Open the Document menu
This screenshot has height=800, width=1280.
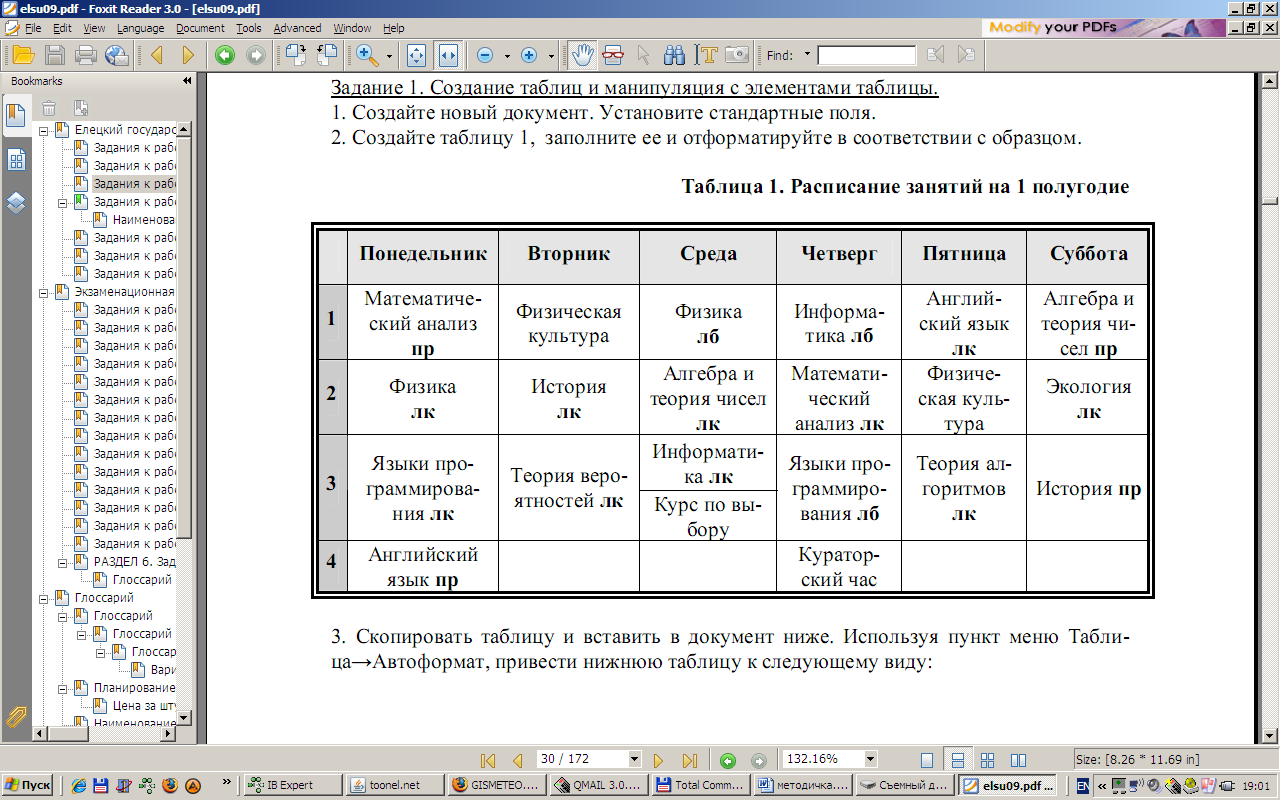tap(201, 28)
